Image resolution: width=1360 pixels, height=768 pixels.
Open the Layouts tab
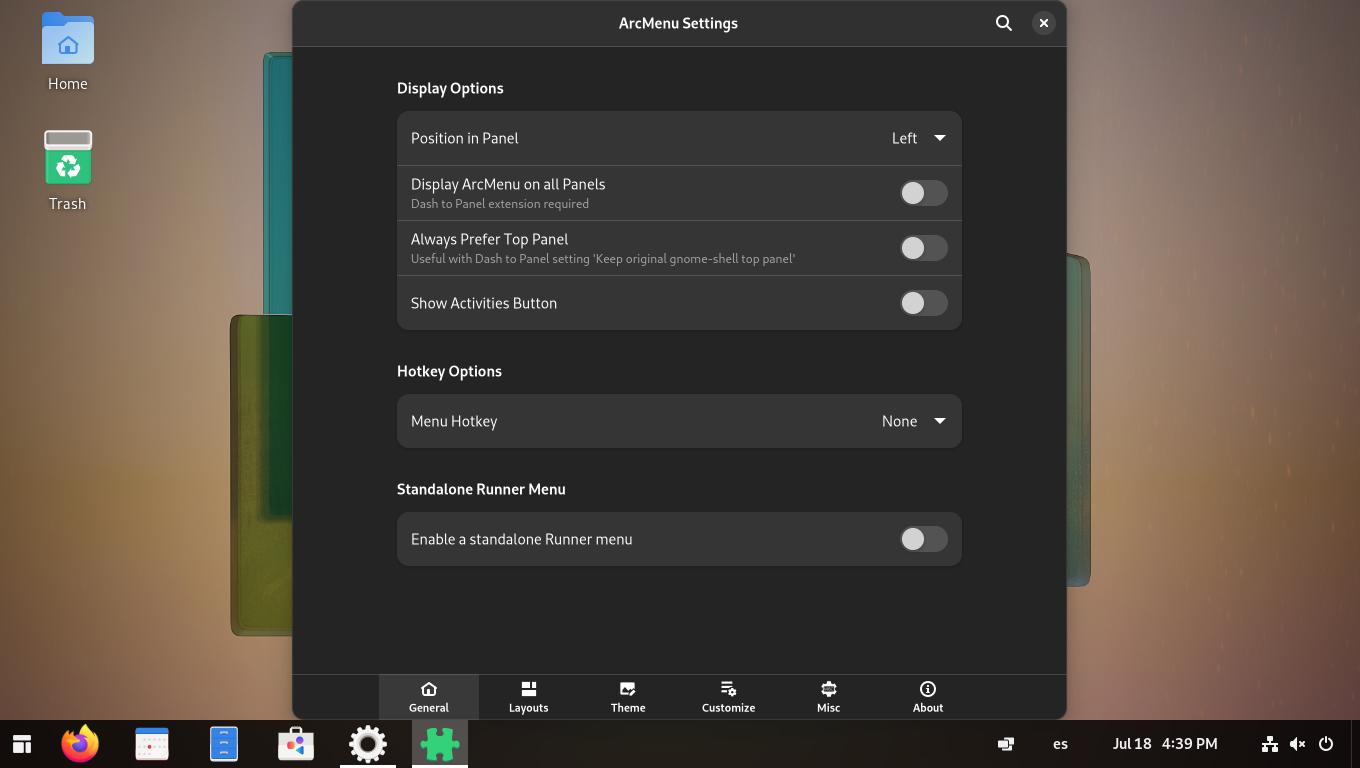(528, 697)
